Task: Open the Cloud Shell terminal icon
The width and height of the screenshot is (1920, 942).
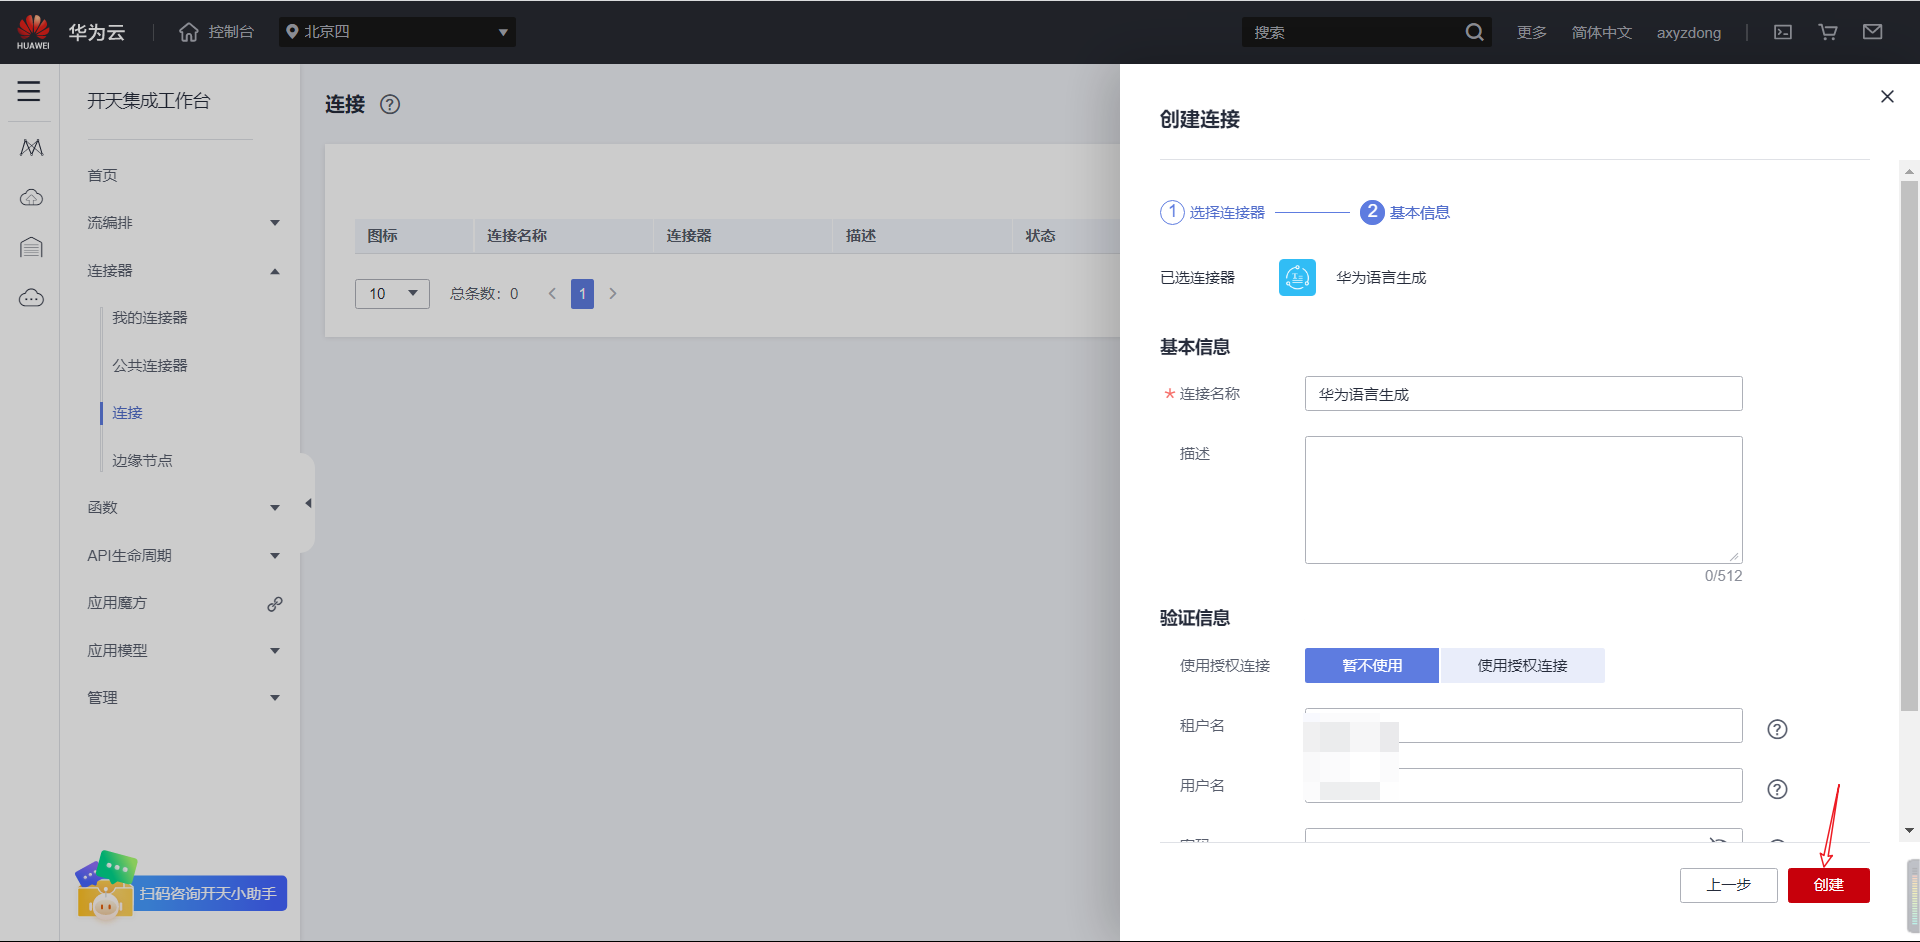Action: pos(1783,32)
